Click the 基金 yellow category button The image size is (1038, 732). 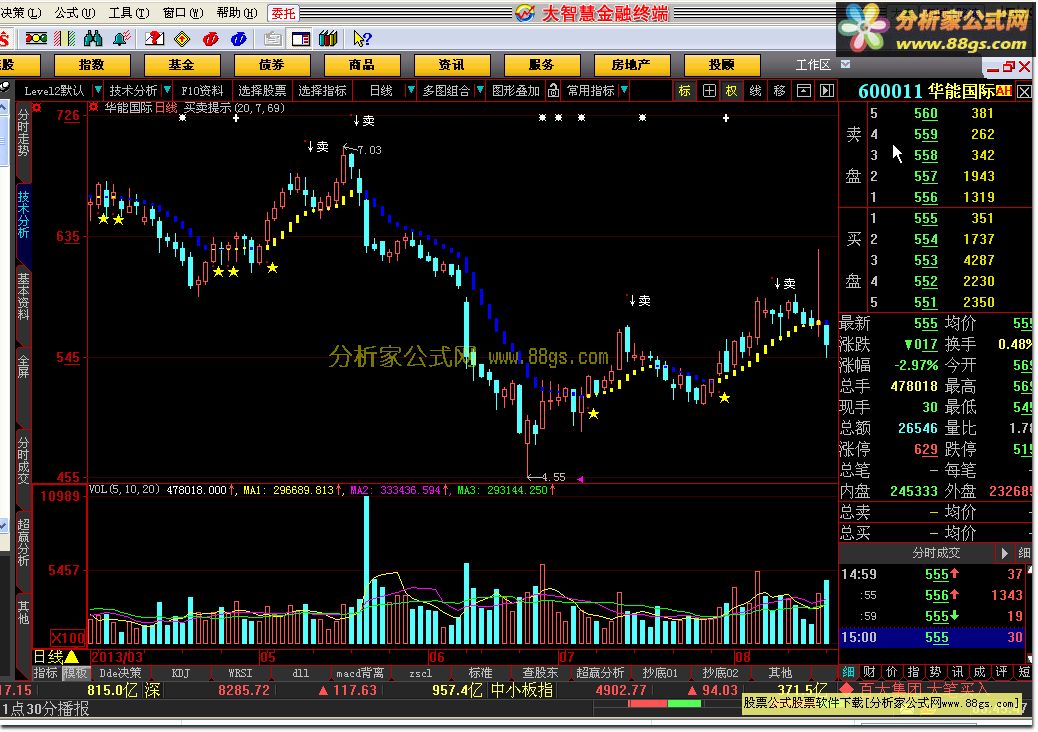pyautogui.click(x=181, y=65)
